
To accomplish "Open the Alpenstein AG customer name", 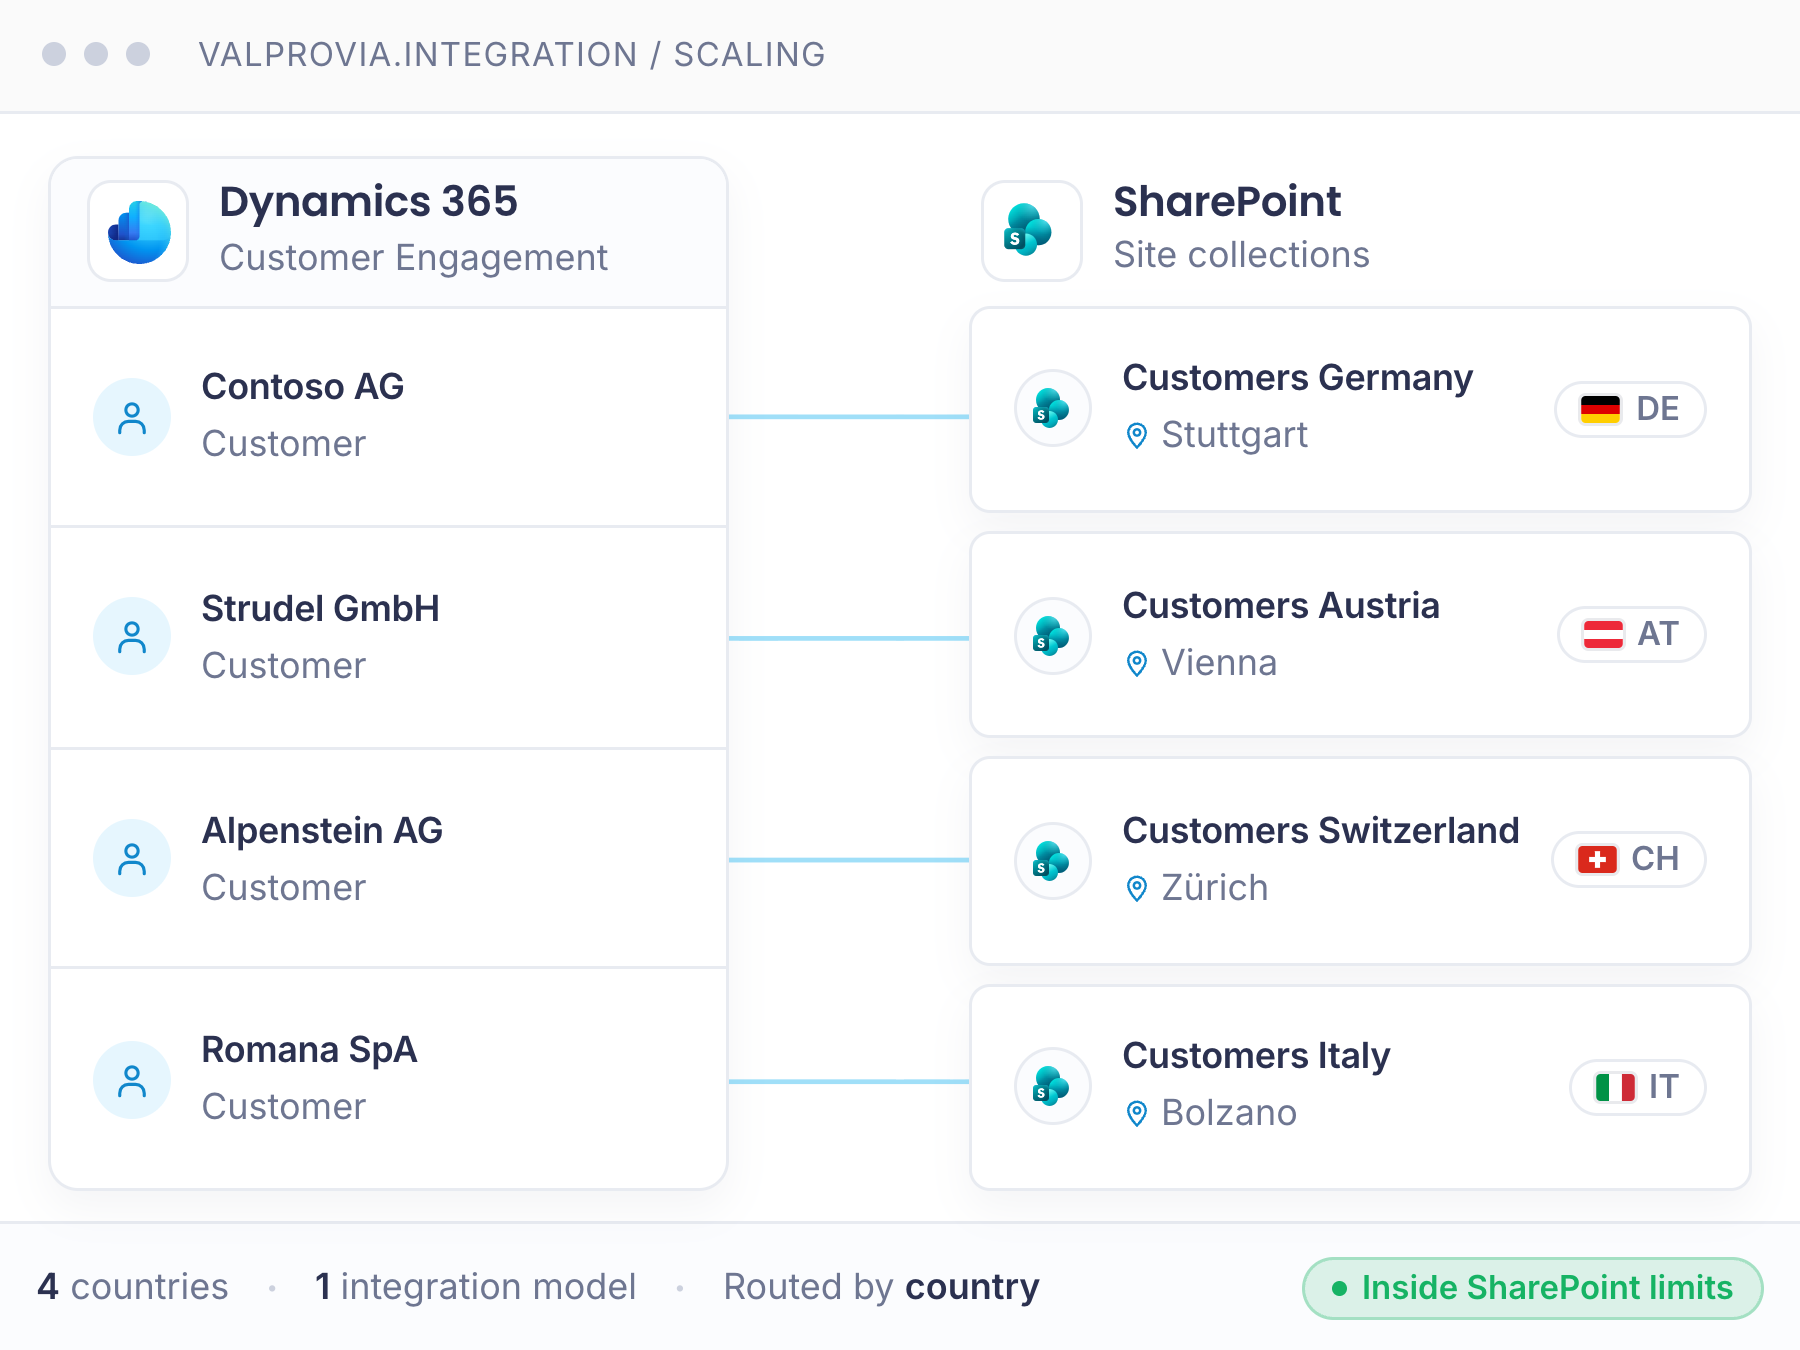I will (x=322, y=831).
